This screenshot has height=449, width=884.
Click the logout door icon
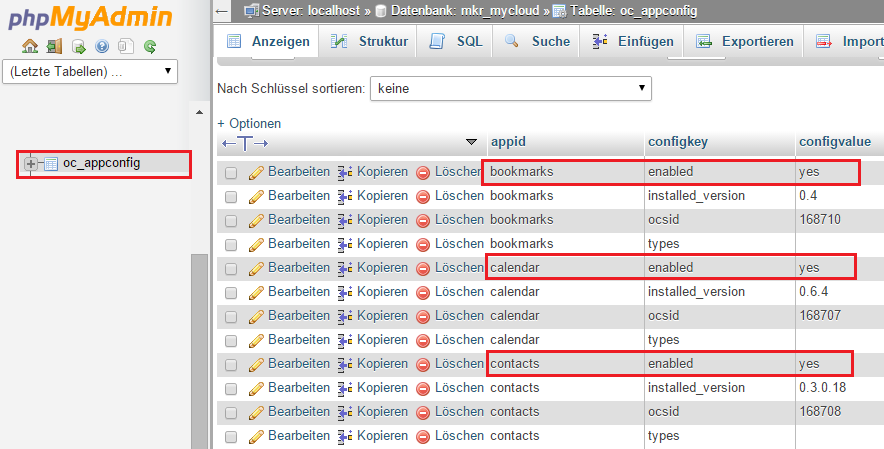click(x=53, y=46)
